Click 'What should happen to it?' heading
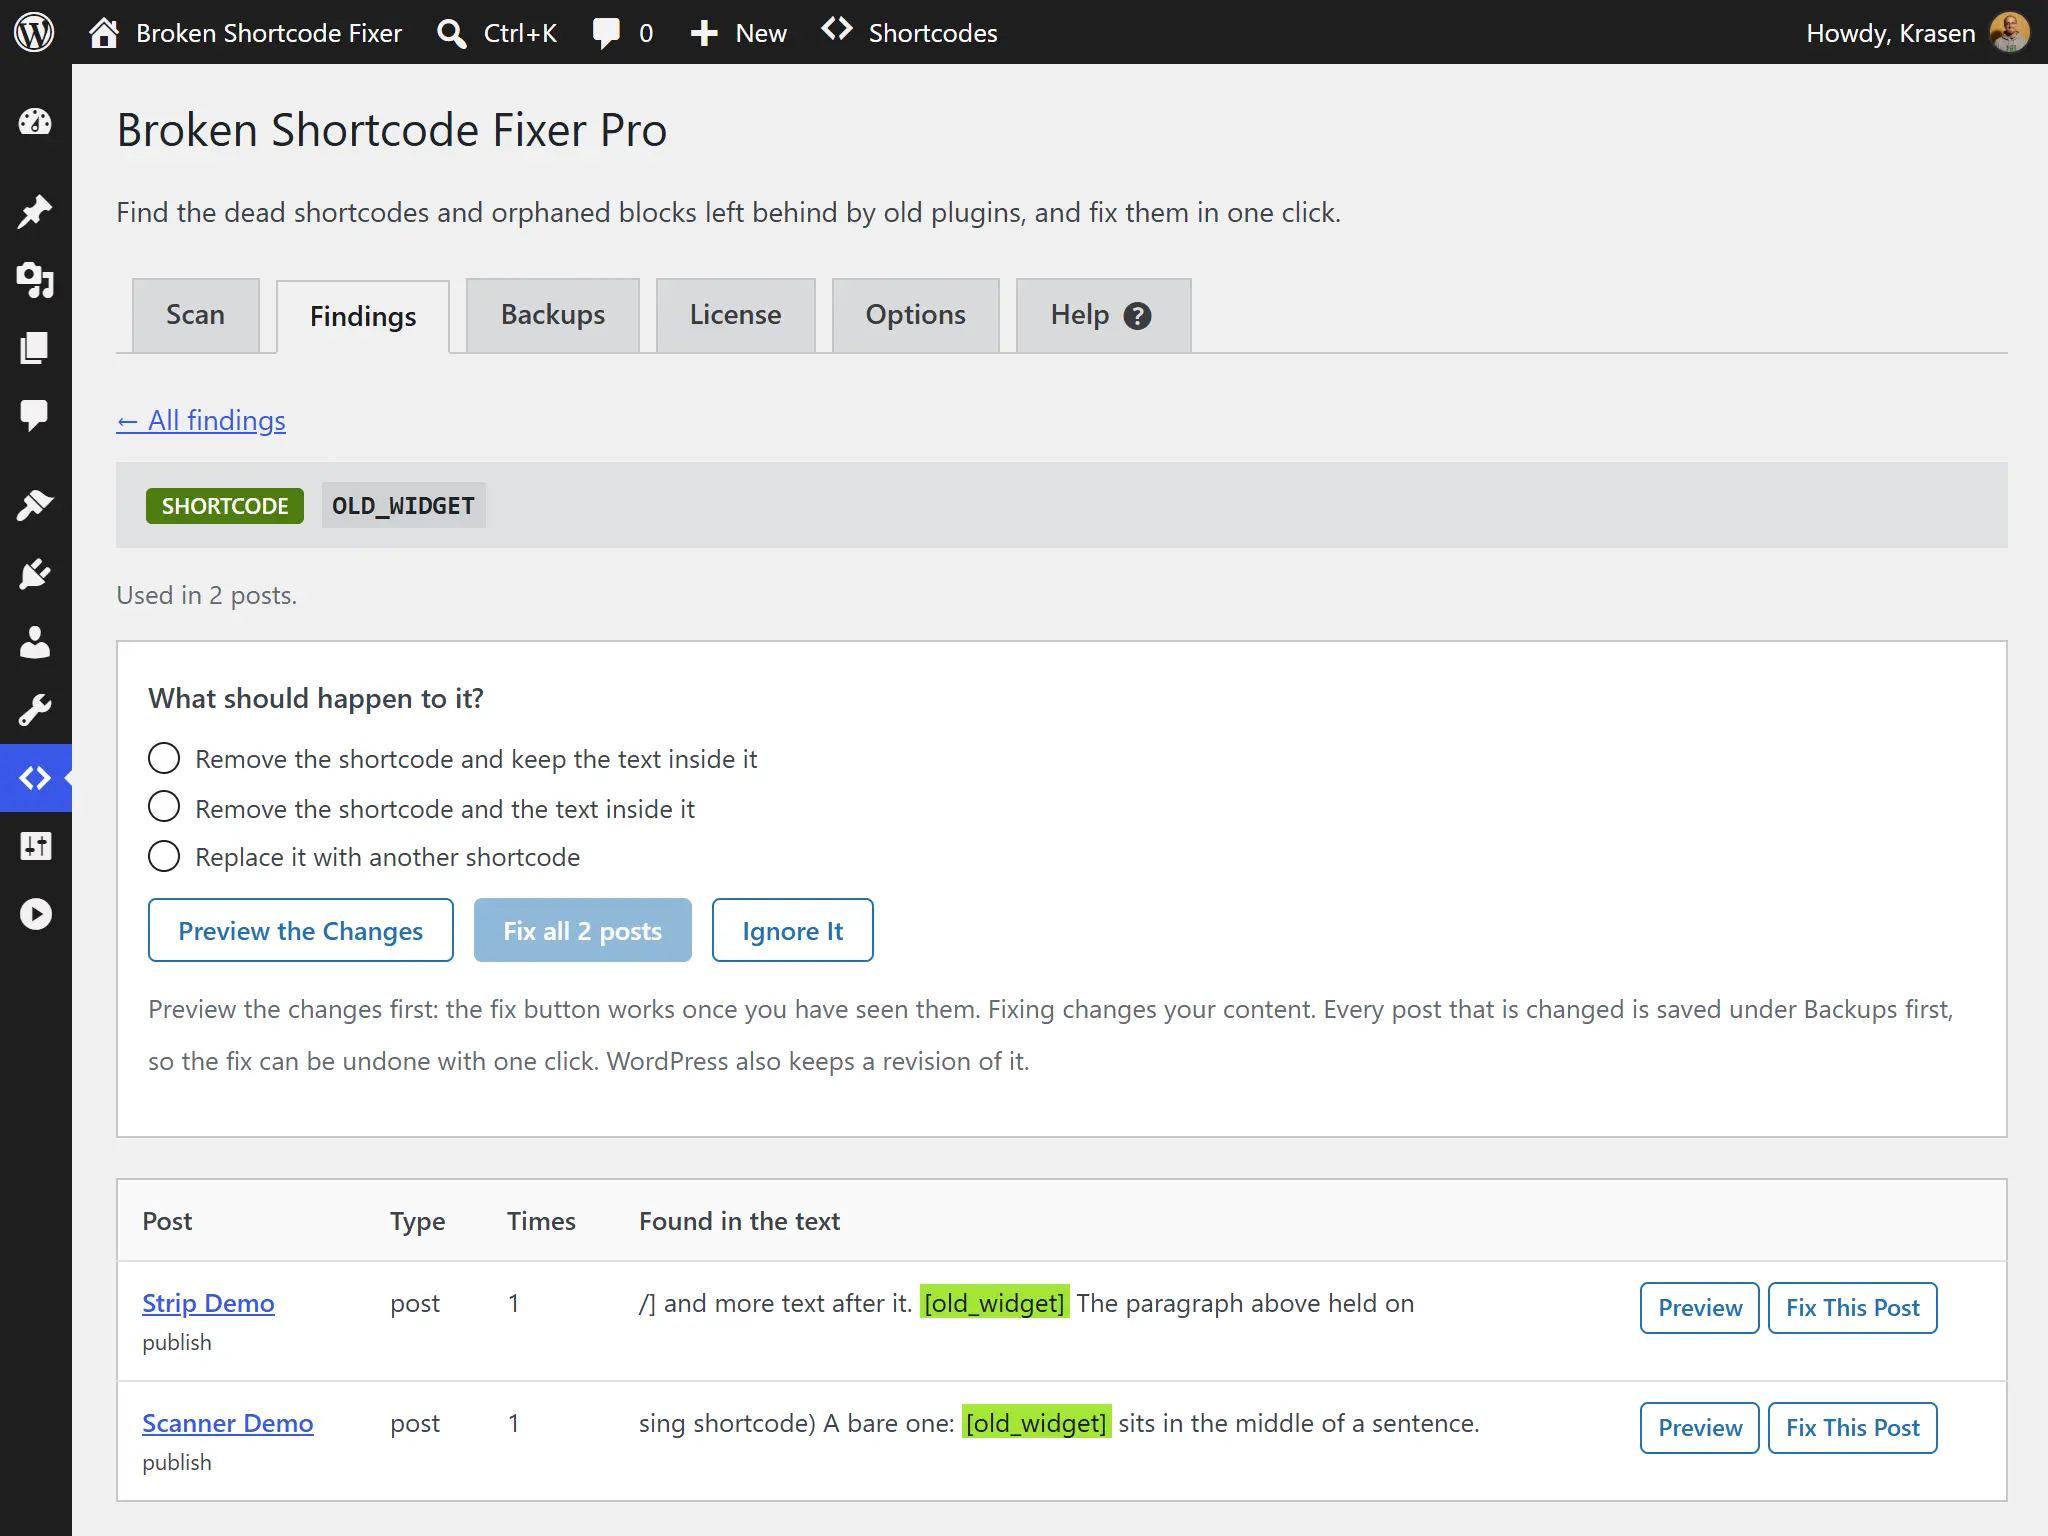This screenshot has width=2048, height=1536. 316,698
